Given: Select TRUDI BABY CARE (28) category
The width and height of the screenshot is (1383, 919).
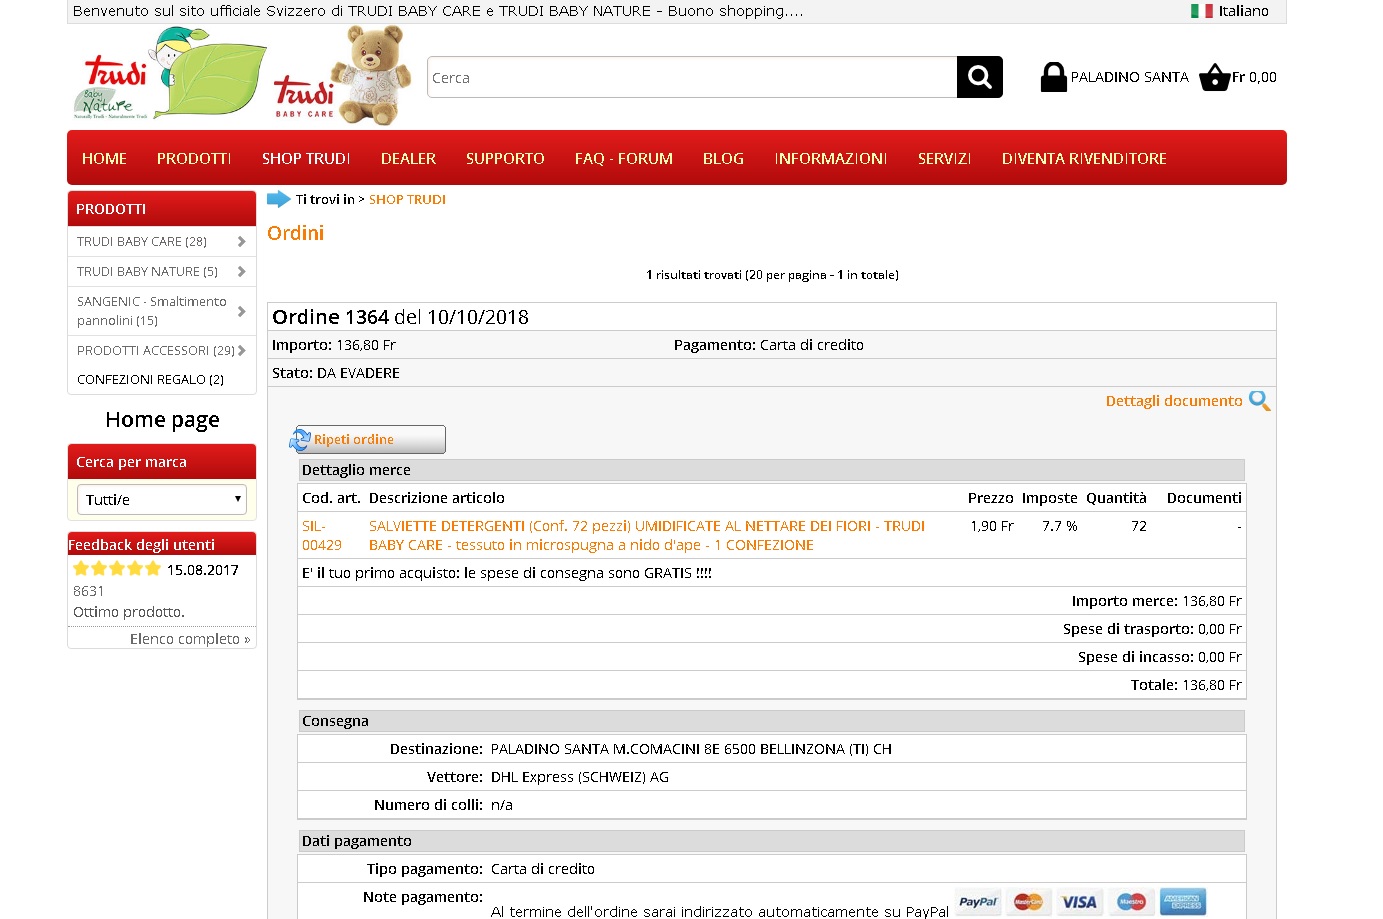Looking at the screenshot, I should [142, 241].
